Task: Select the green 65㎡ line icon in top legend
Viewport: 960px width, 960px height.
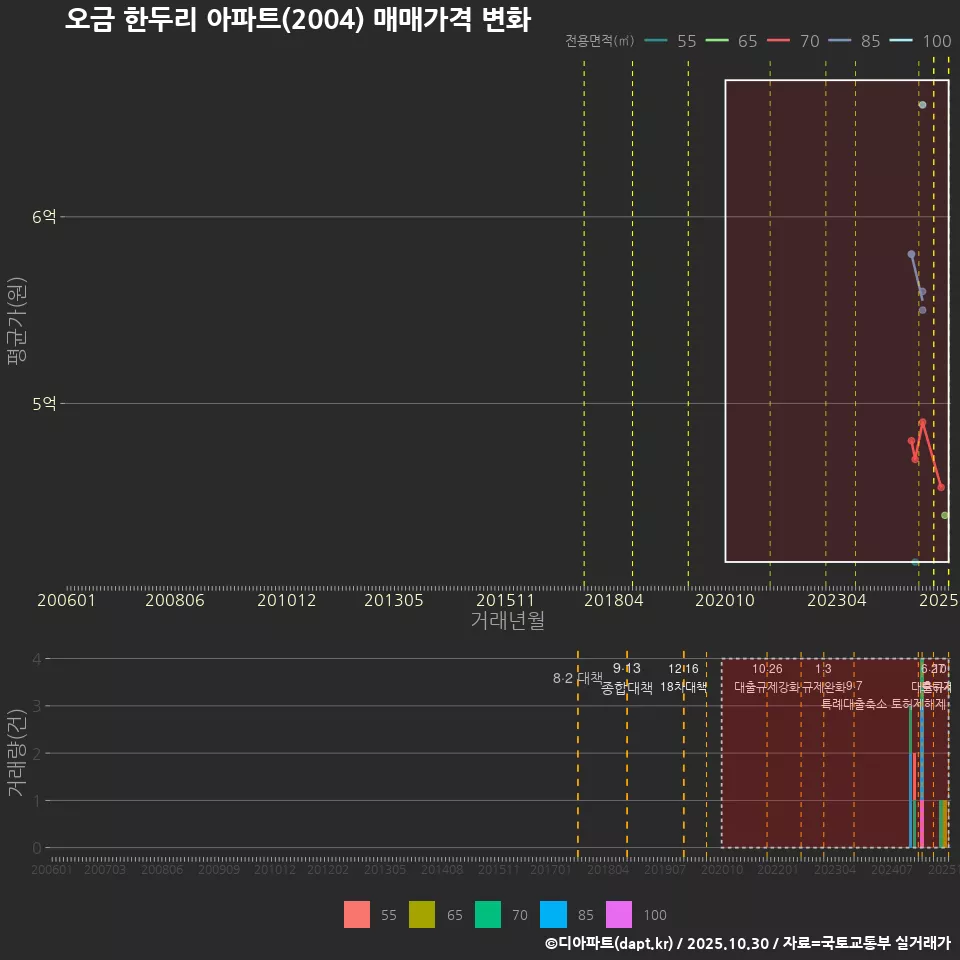Action: (715, 42)
